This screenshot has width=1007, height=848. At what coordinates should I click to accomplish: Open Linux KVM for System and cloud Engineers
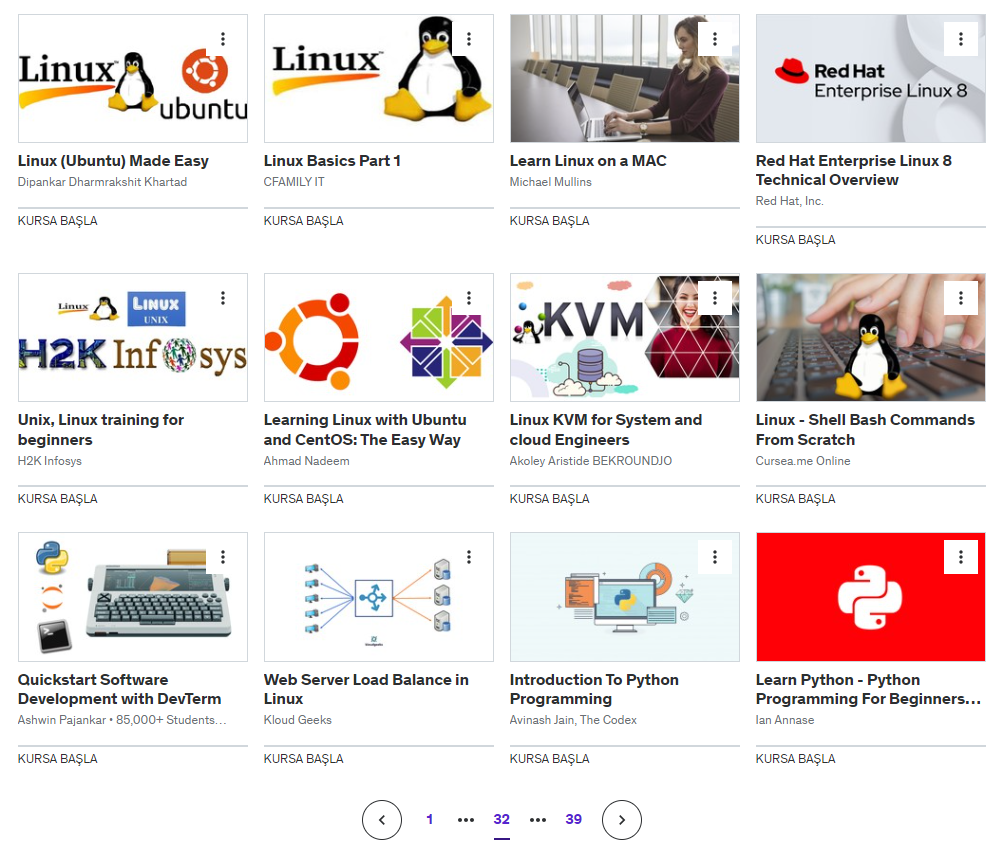(x=606, y=430)
